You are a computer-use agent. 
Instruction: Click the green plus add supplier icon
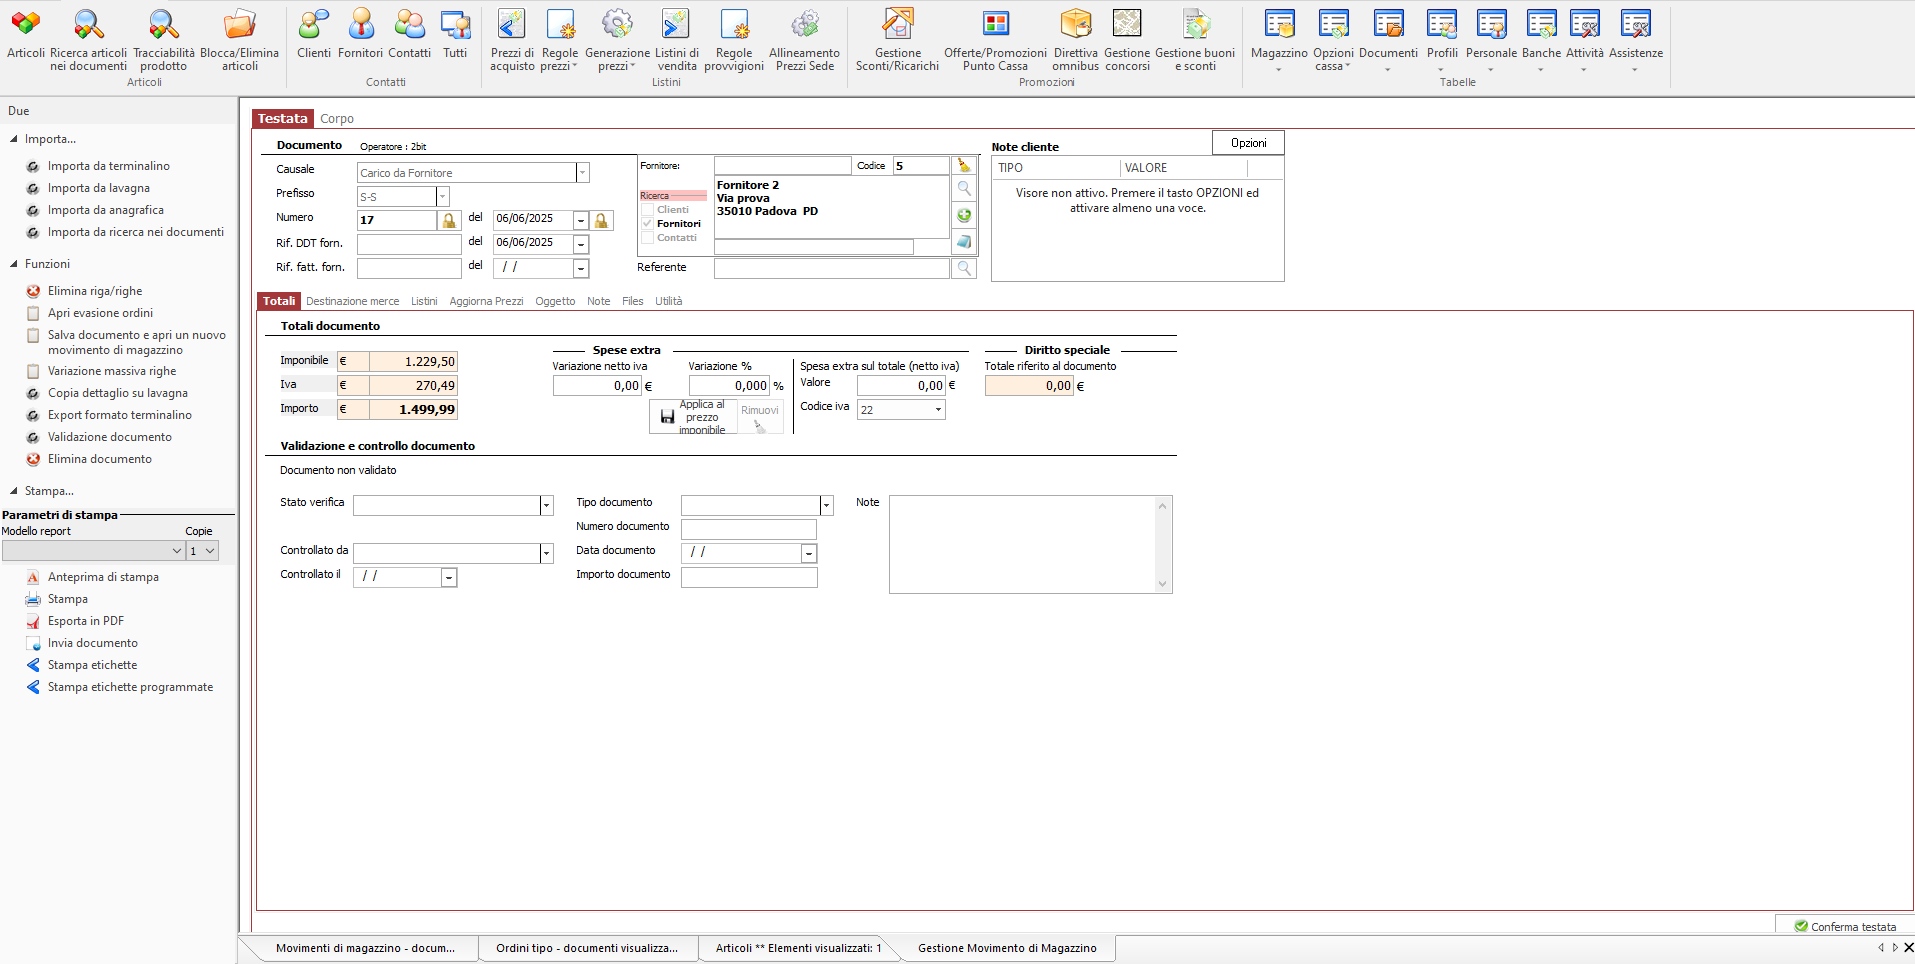[x=964, y=215]
